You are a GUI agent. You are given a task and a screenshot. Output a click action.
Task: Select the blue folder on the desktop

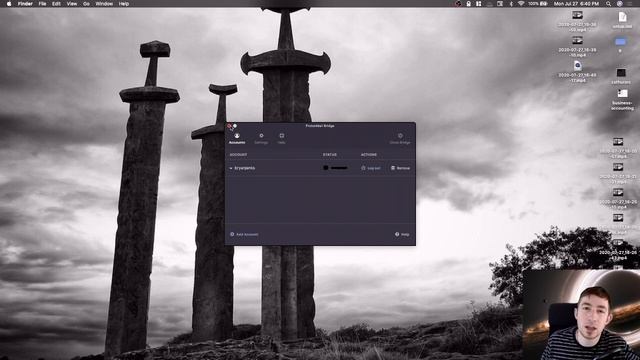point(620,42)
